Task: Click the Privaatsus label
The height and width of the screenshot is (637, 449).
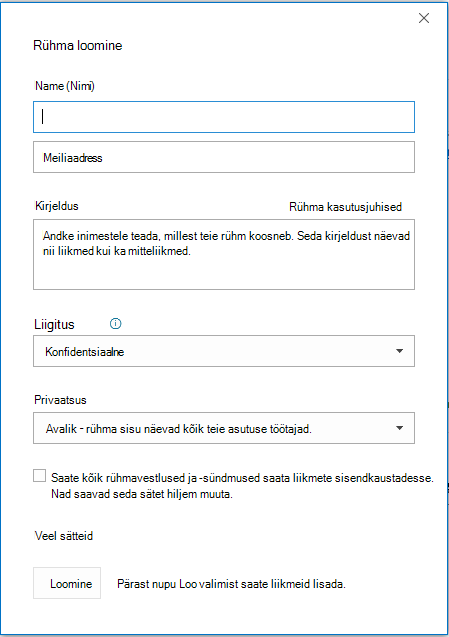Action: pos(61,400)
